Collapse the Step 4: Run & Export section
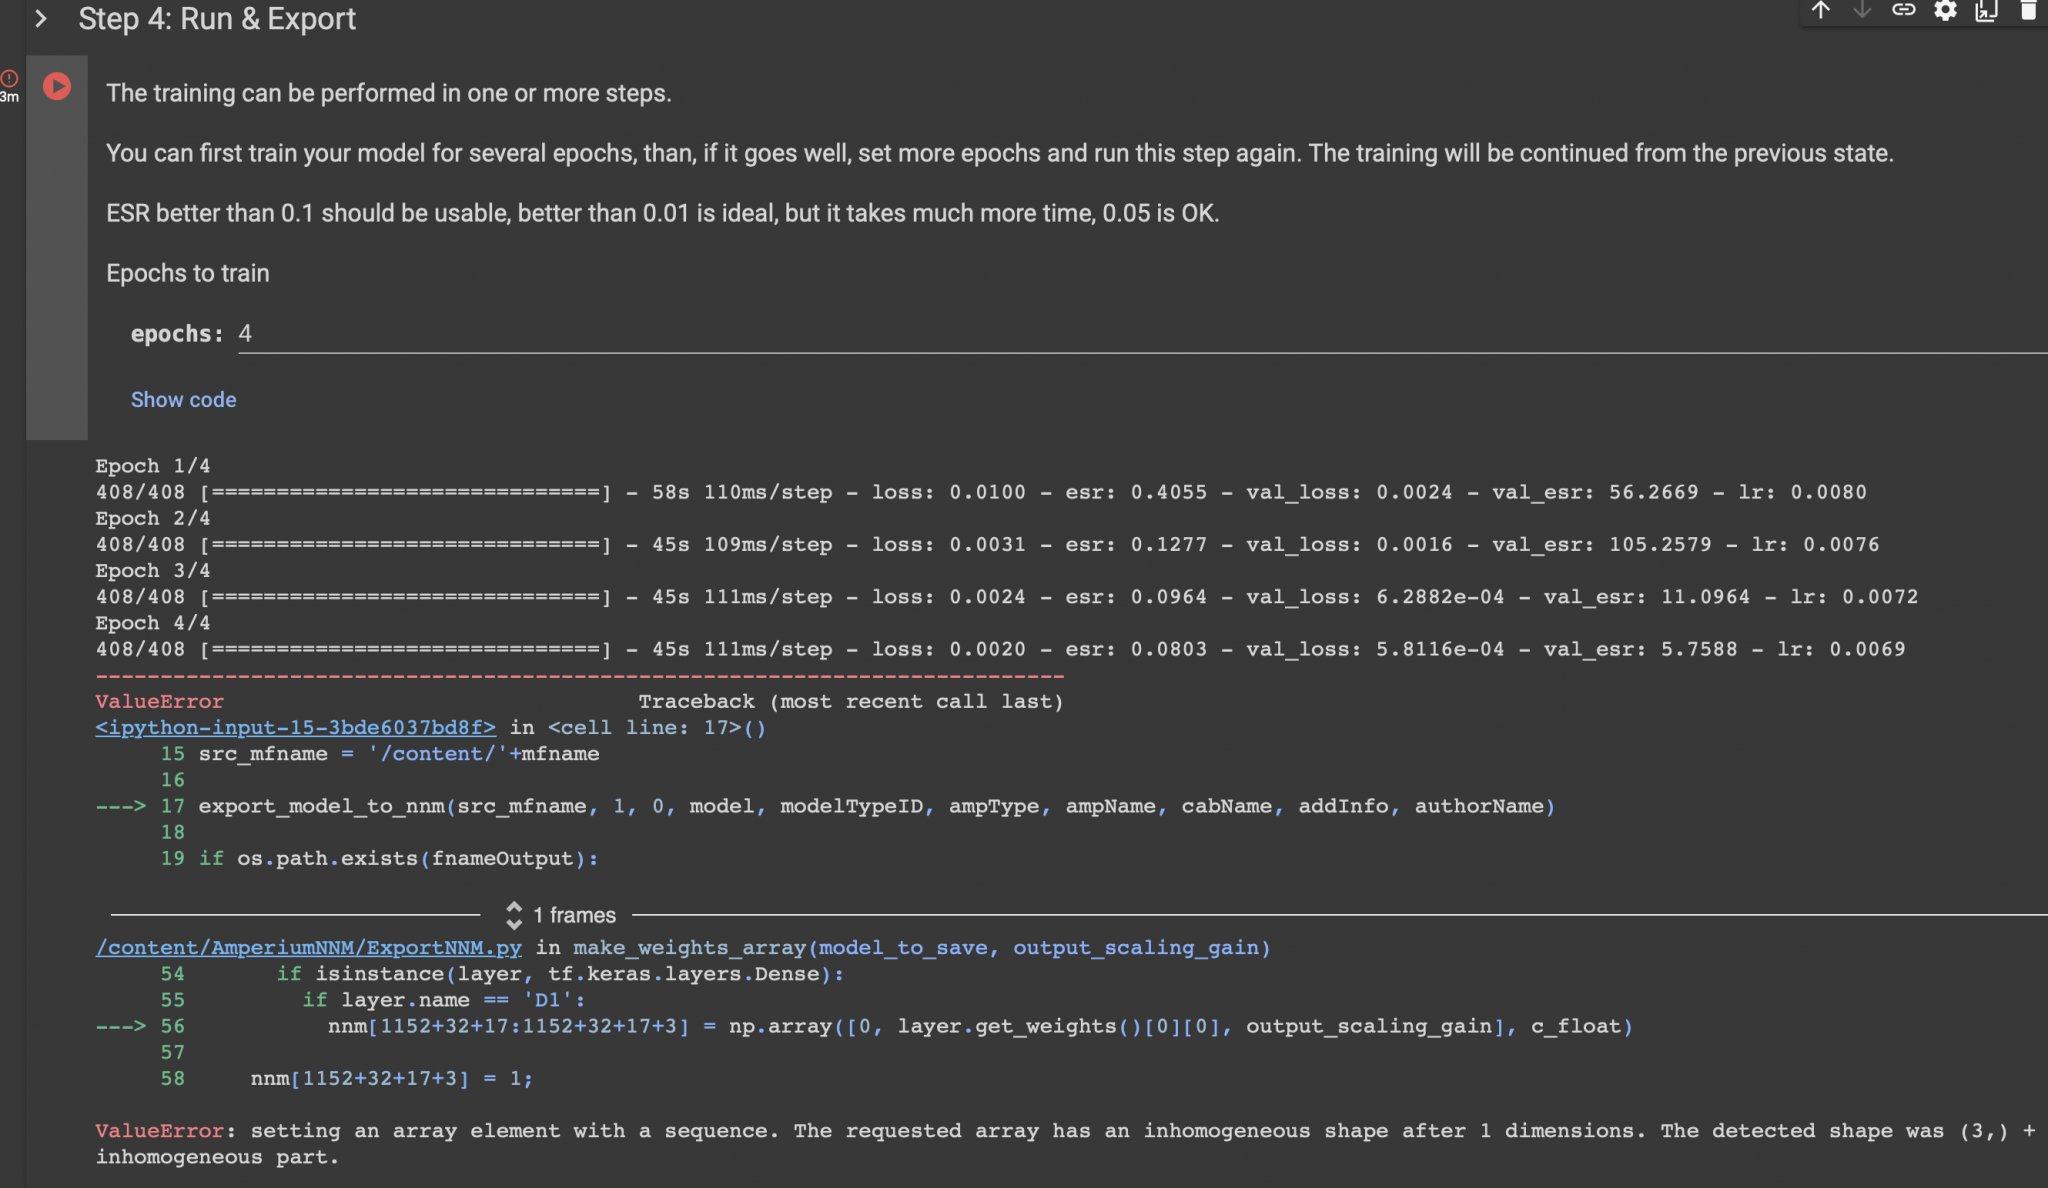 (x=41, y=19)
